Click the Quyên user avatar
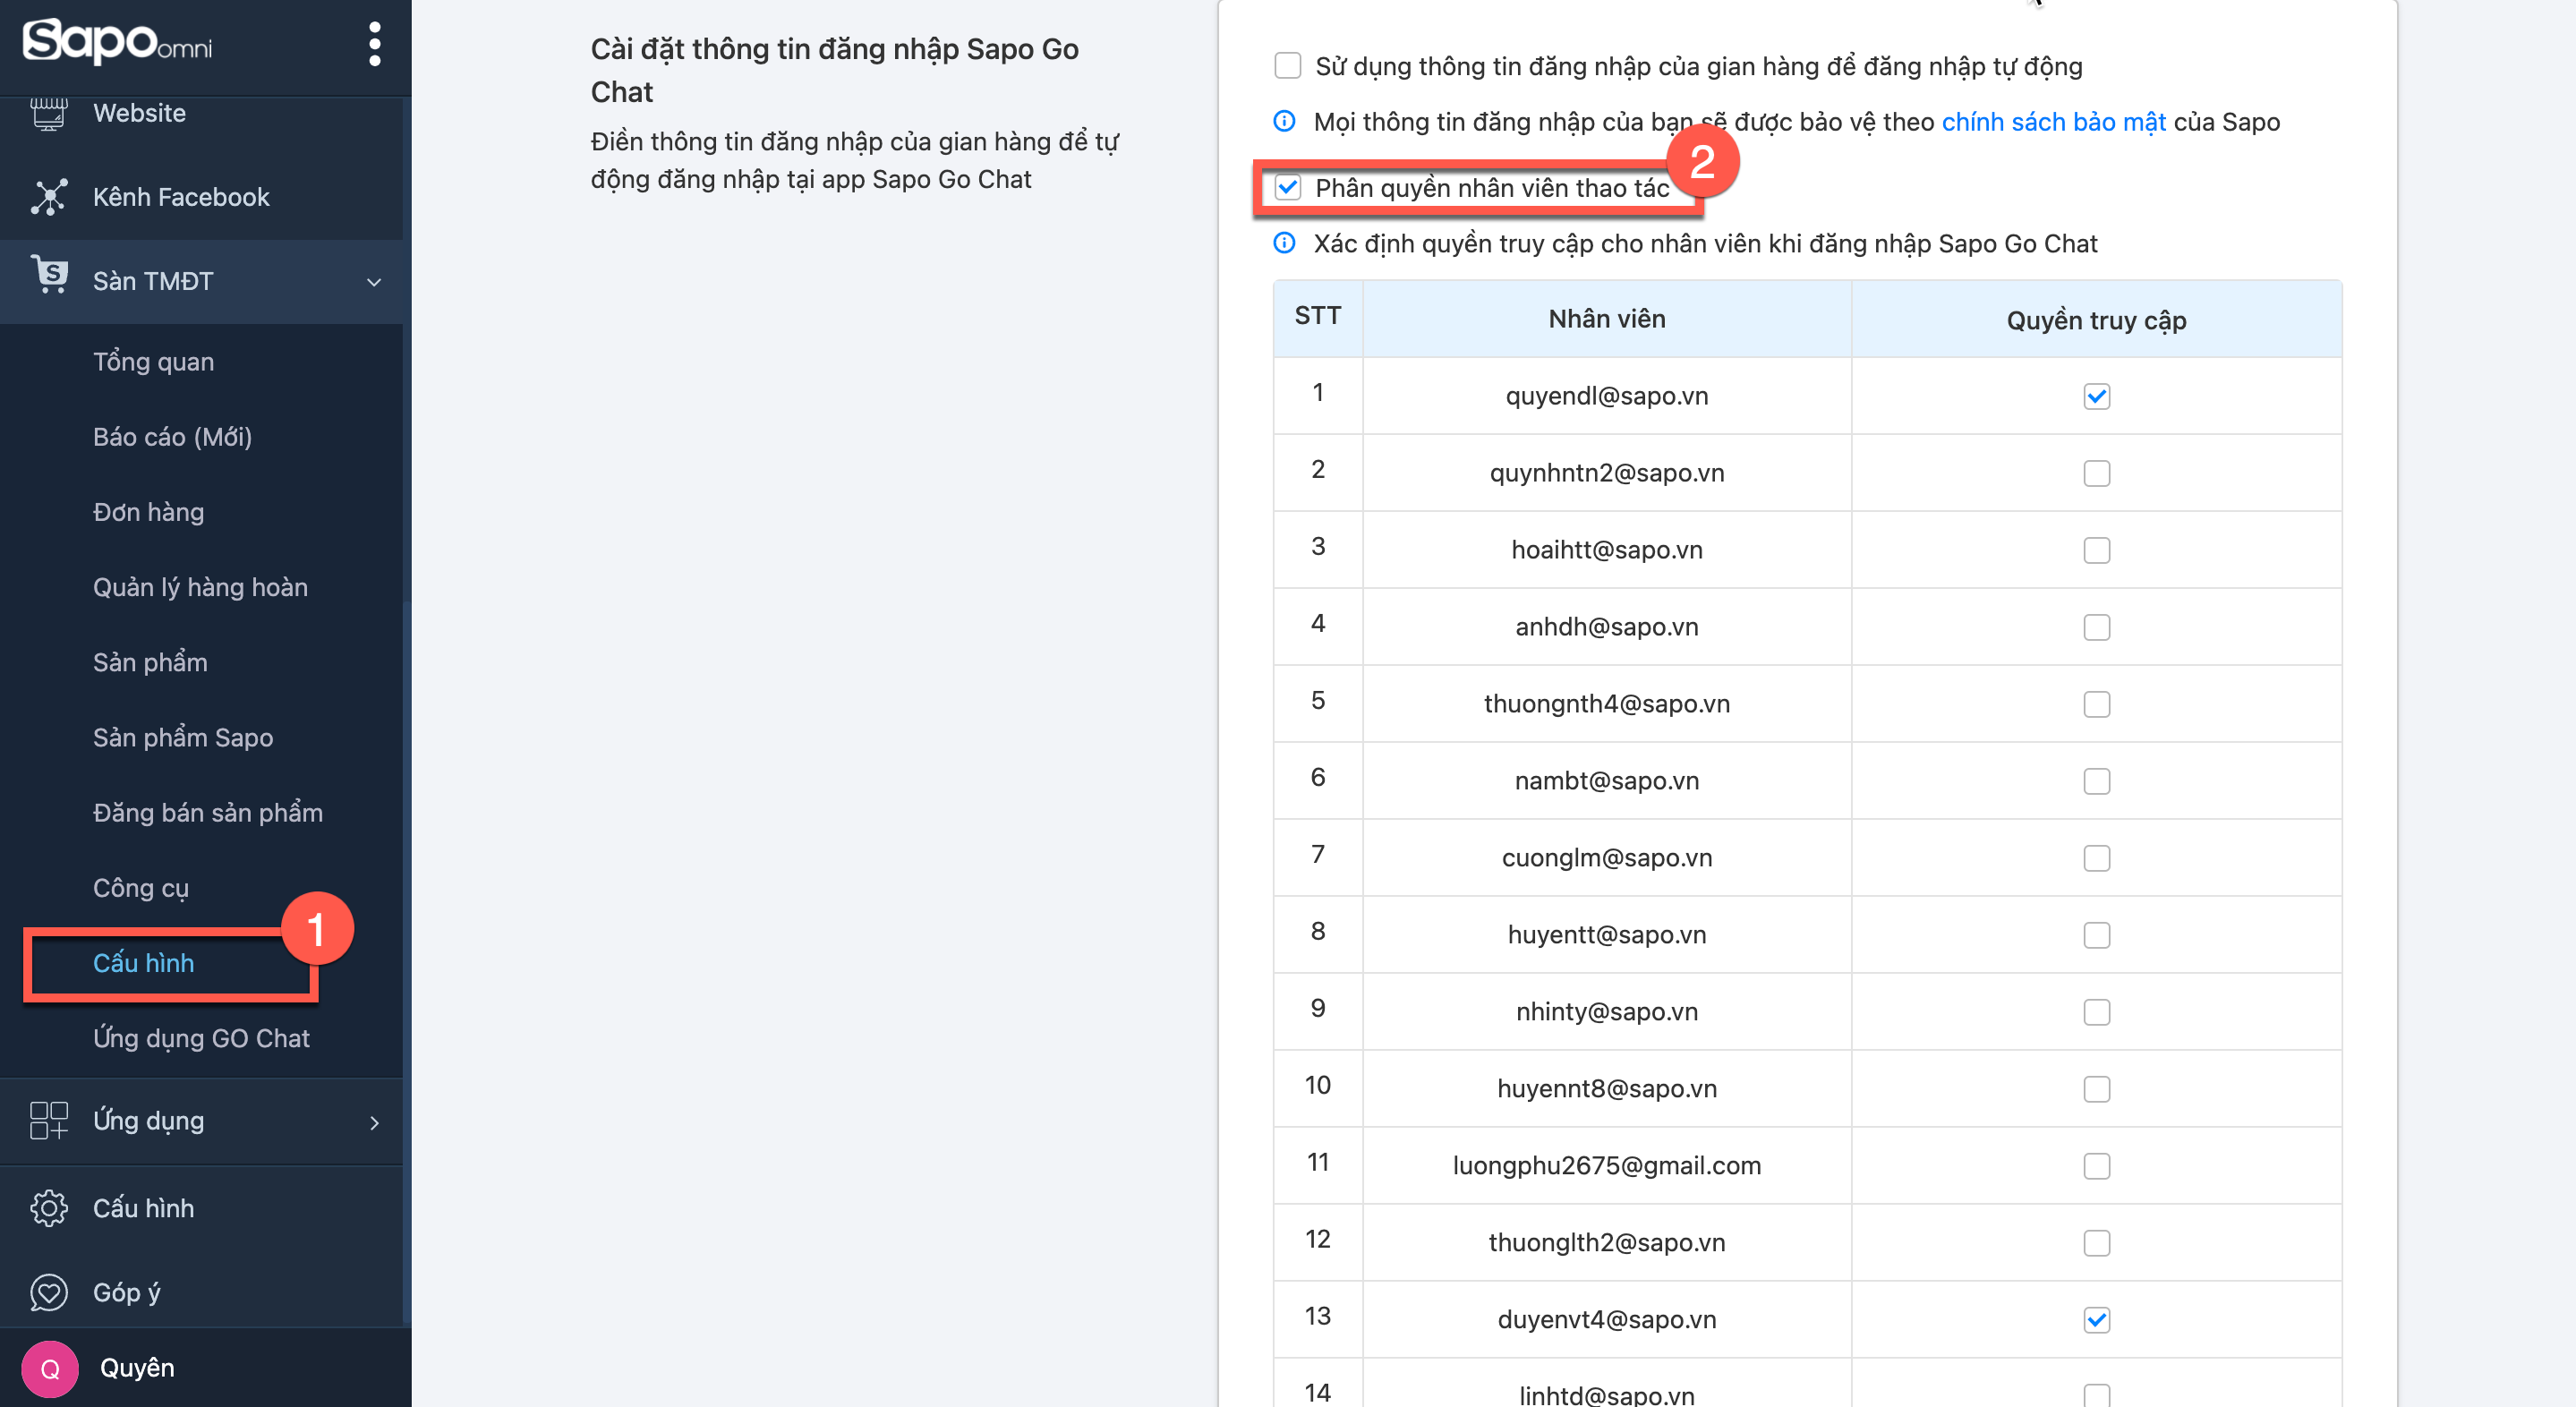This screenshot has height=1407, width=2576. 50,1368
